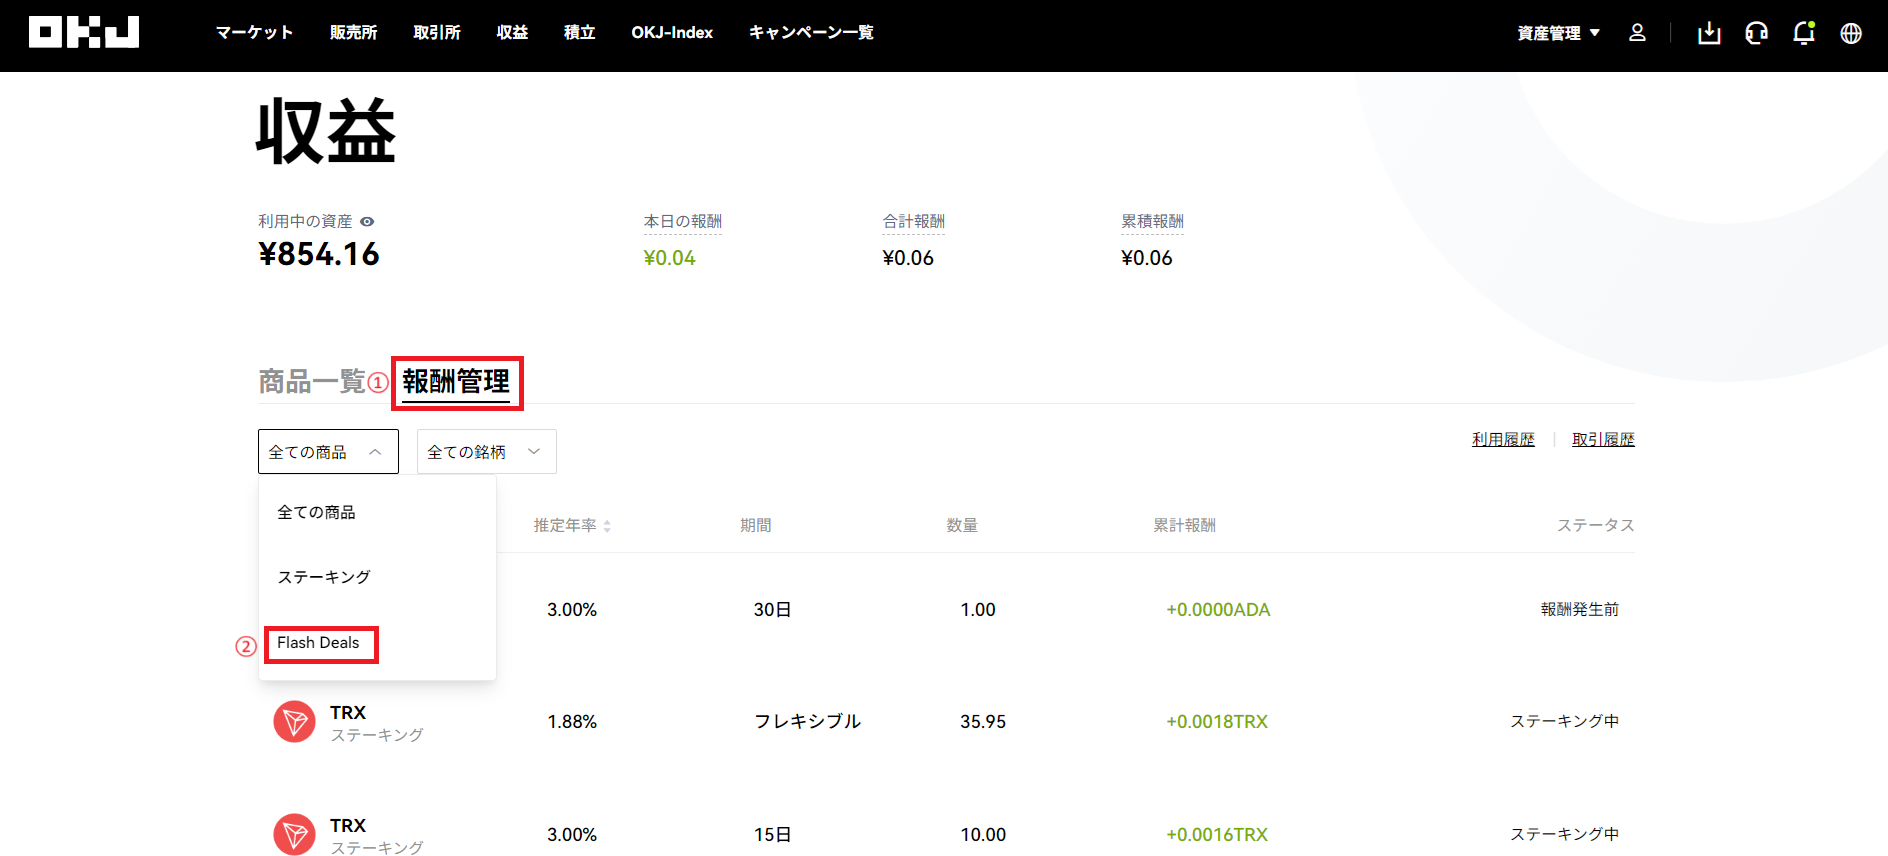Image resolution: width=1888 pixels, height=856 pixels.
Task: Open the 資産管理 dropdown menu
Action: (1558, 33)
